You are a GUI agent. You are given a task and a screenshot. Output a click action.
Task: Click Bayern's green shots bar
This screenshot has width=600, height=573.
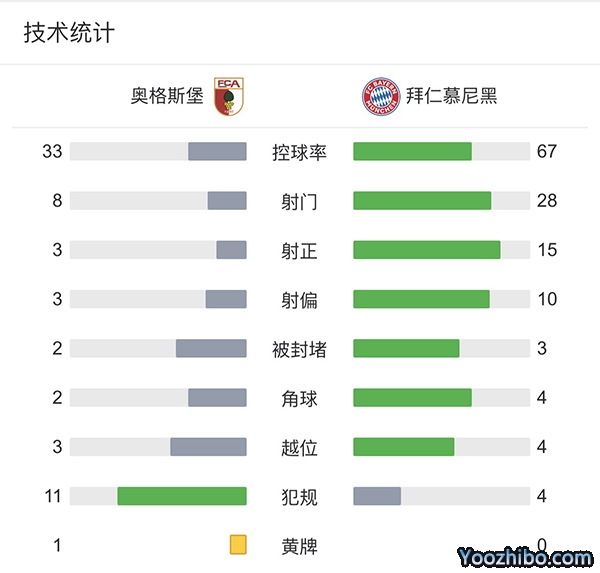click(x=422, y=201)
